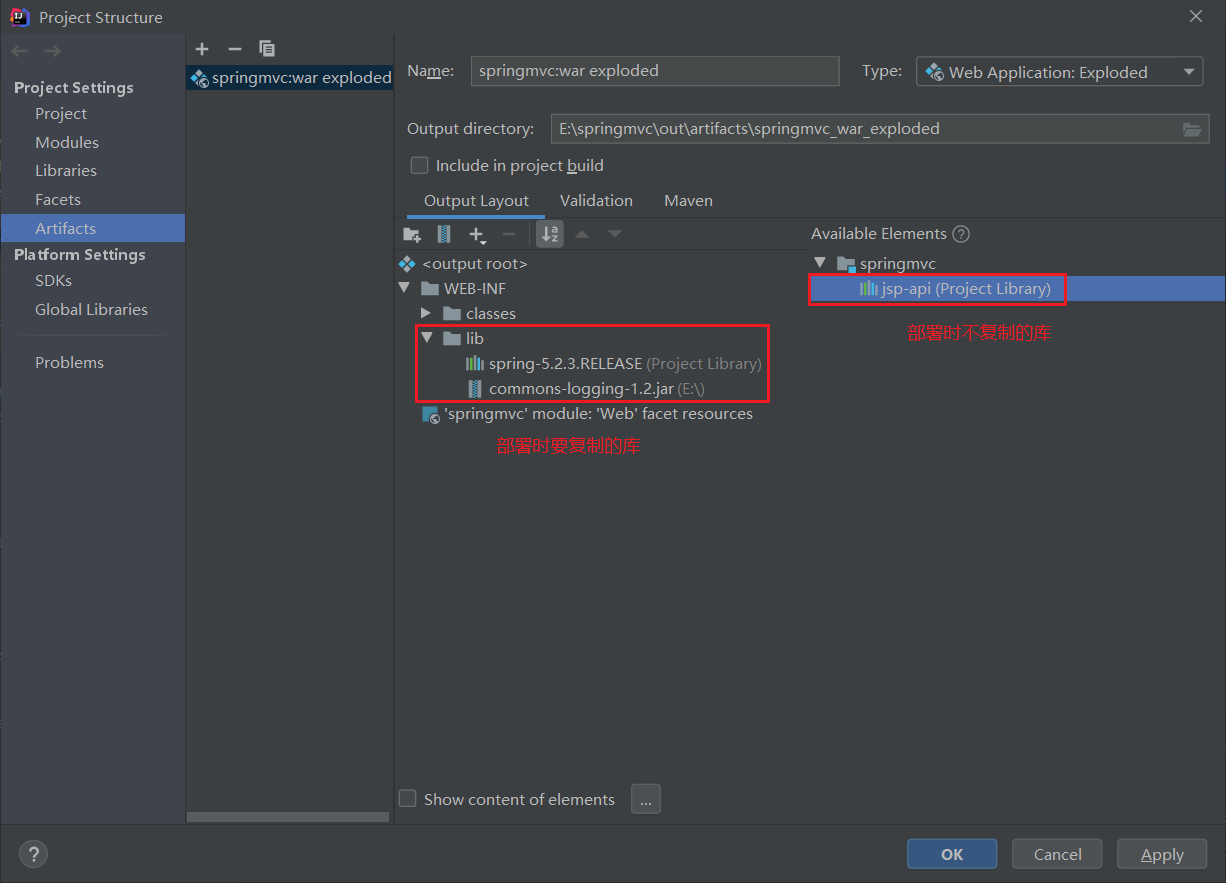Switch to the Validation tab
The height and width of the screenshot is (883, 1226).
[x=596, y=201]
